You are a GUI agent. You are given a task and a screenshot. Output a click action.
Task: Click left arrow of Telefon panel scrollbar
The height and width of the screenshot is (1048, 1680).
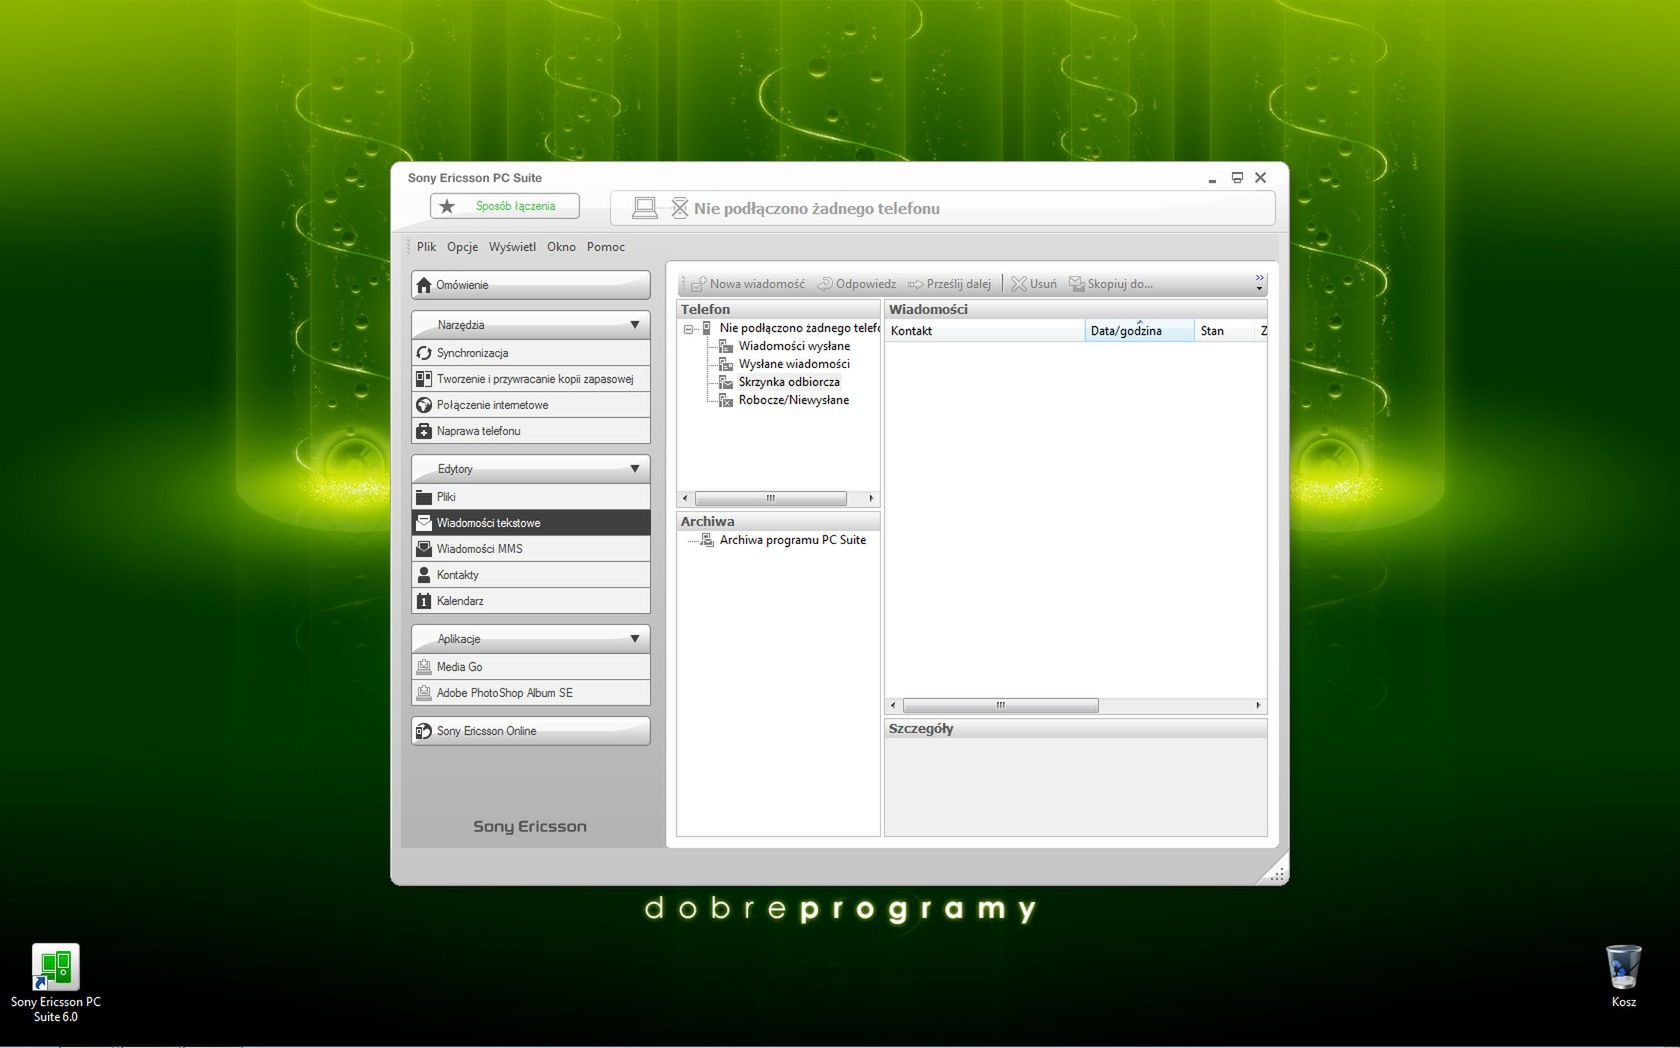685,498
